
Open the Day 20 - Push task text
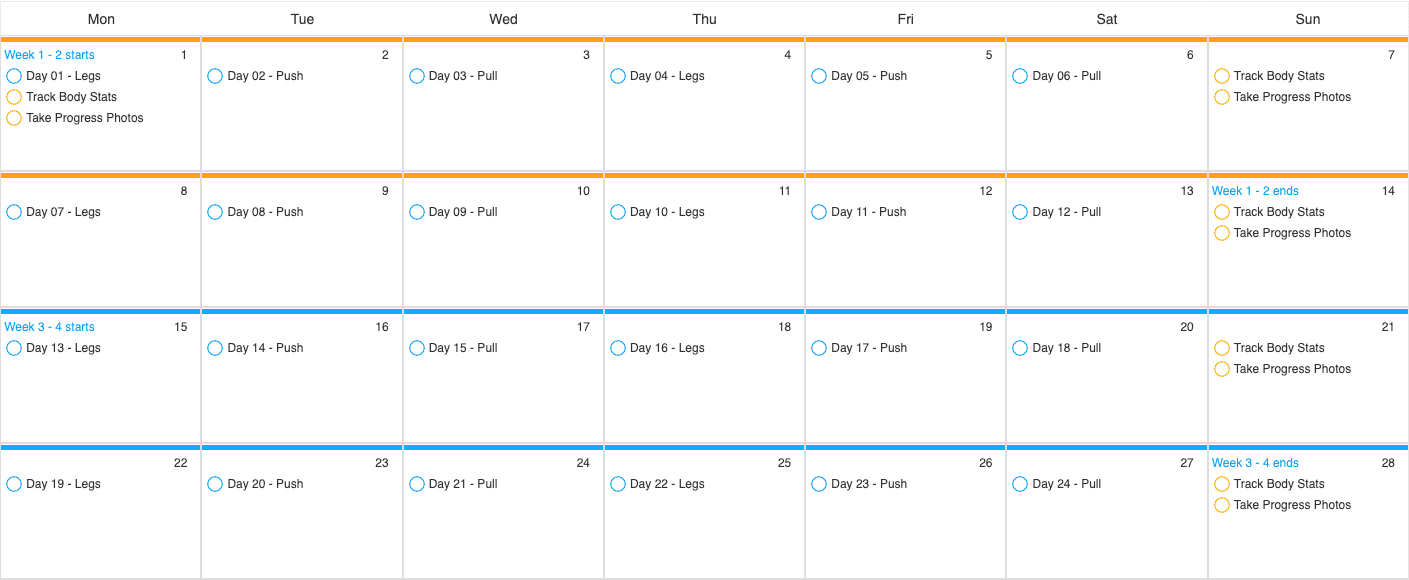pos(265,484)
